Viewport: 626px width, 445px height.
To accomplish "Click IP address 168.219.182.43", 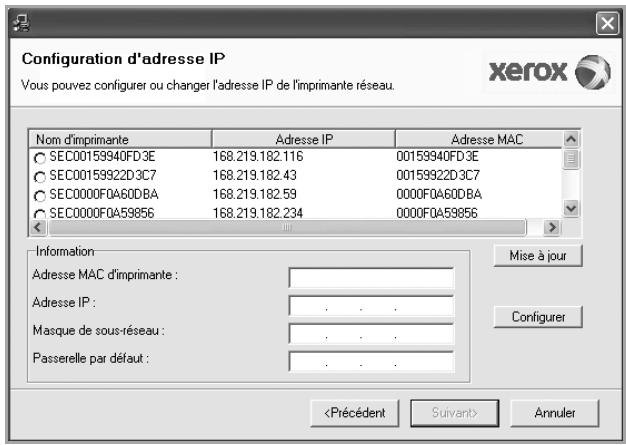I will 255,175.
